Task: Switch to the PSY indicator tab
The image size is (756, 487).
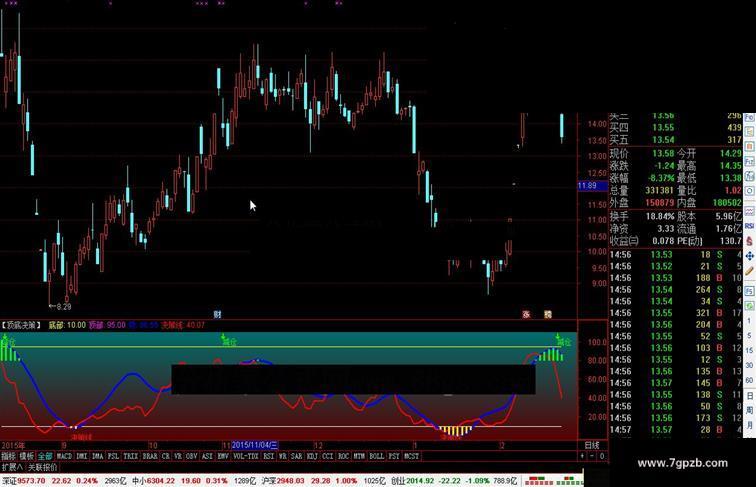Action: coord(394,456)
